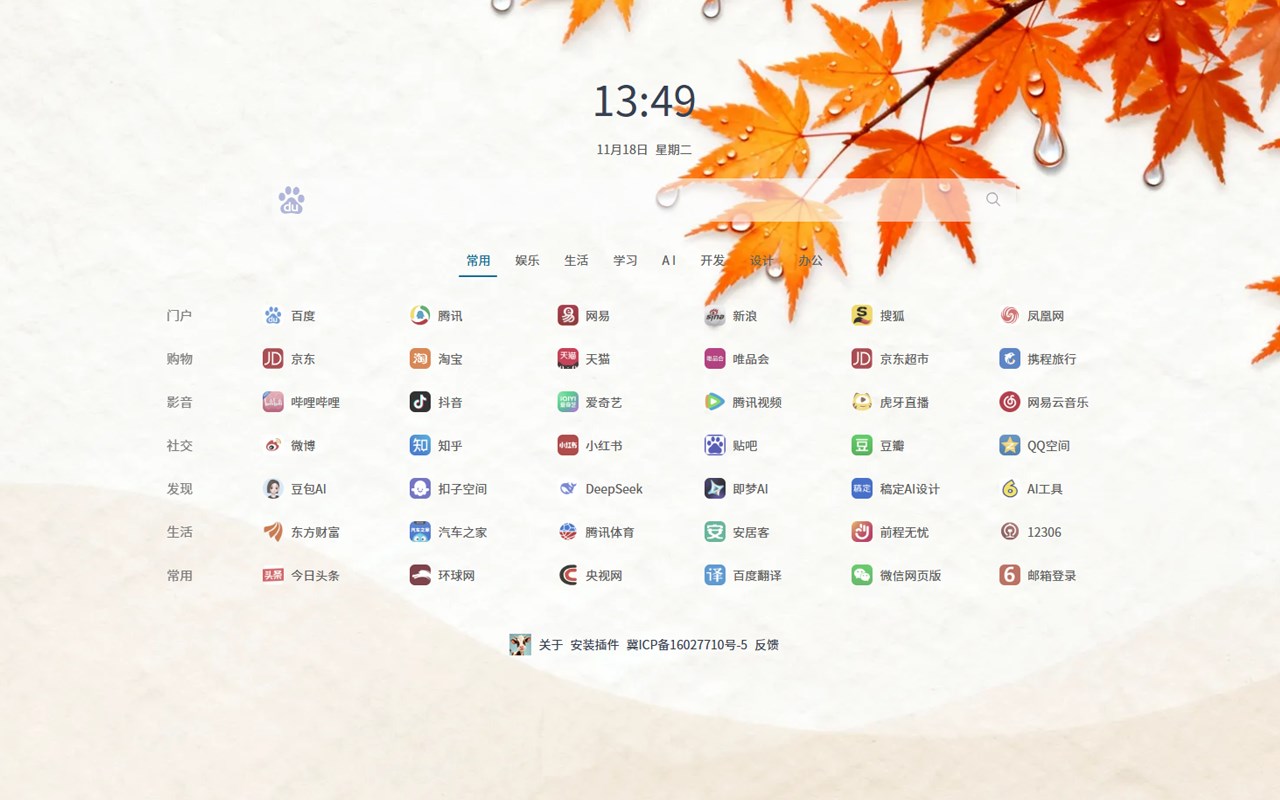Click the 12306 link text
This screenshot has height=800, width=1280.
(x=1044, y=532)
